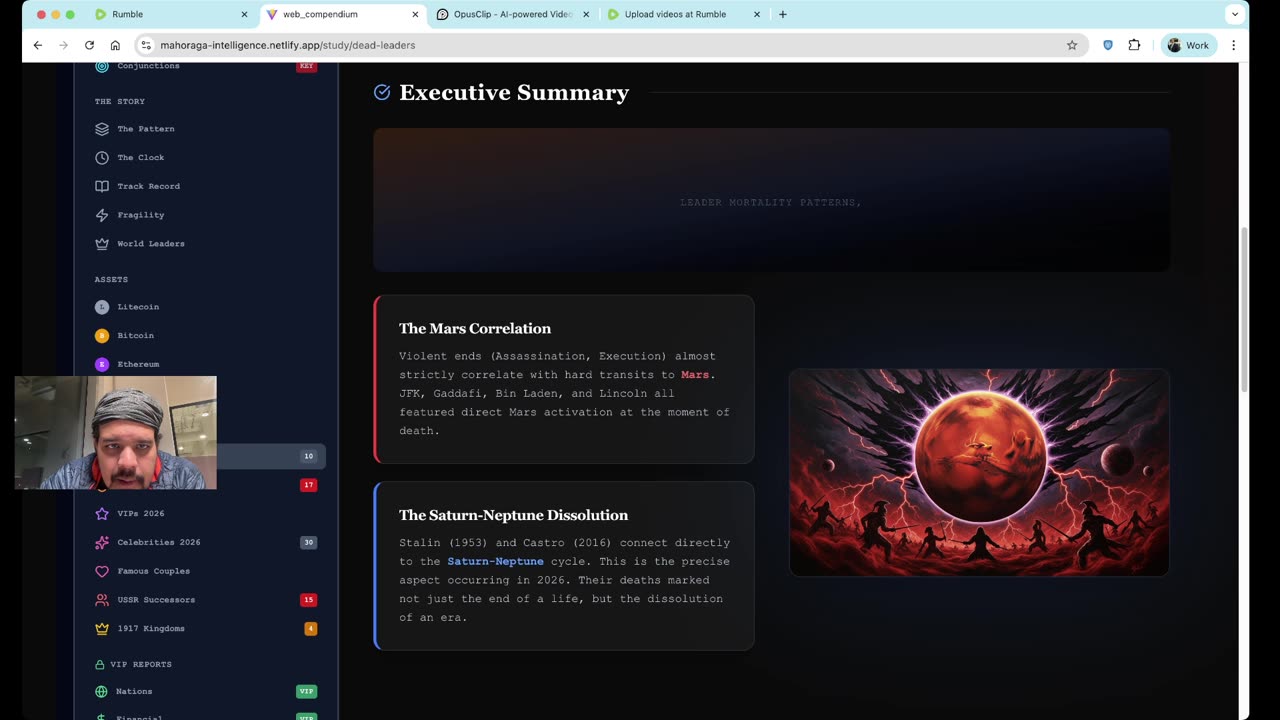View site information icon in address bar
This screenshot has height=720, width=1280.
pyautogui.click(x=146, y=45)
